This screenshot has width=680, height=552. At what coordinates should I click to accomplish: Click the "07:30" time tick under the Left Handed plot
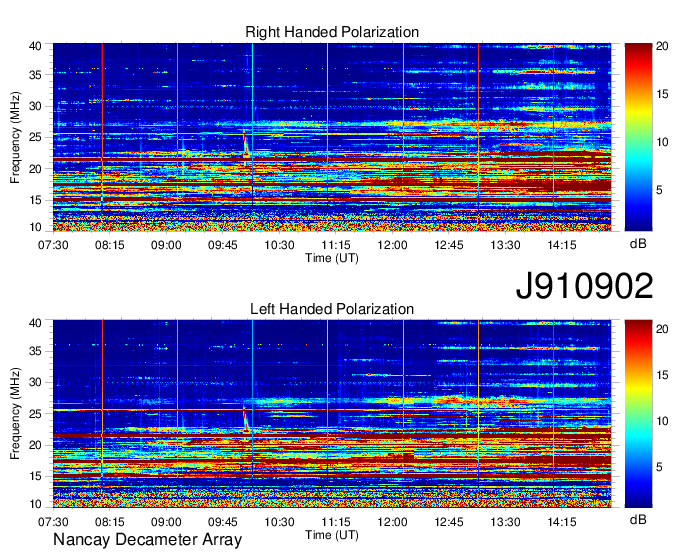pyautogui.click(x=53, y=522)
